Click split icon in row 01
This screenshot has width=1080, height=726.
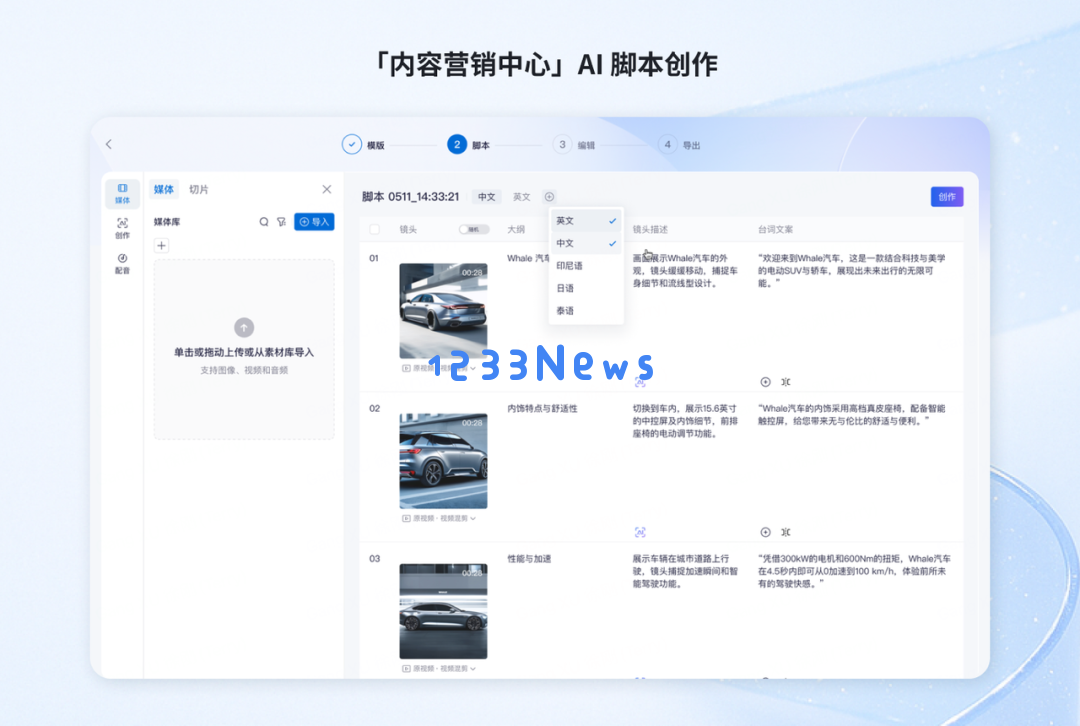(x=786, y=382)
